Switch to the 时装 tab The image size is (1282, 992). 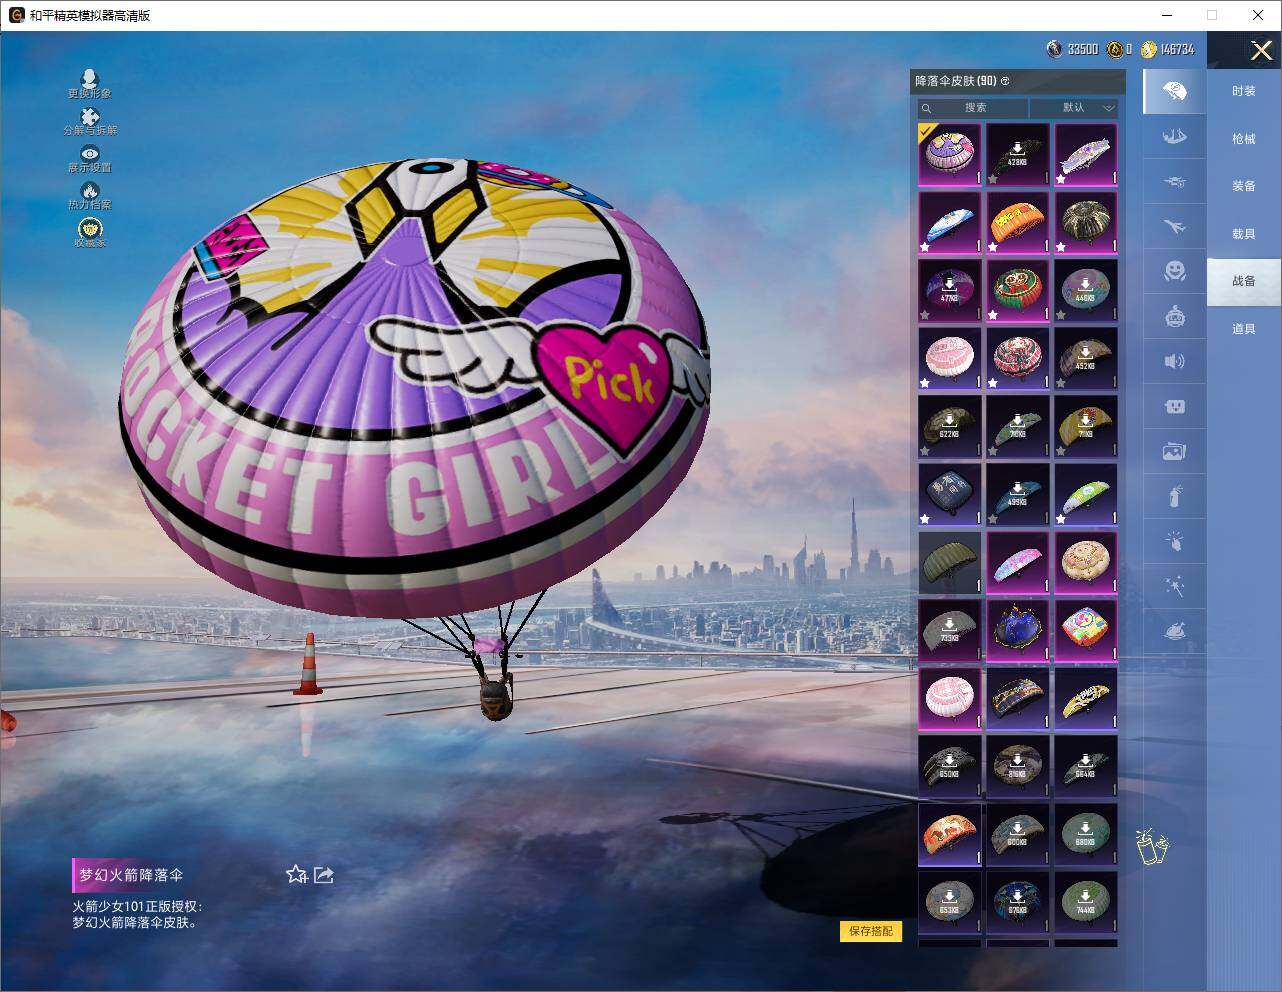pyautogui.click(x=1244, y=91)
